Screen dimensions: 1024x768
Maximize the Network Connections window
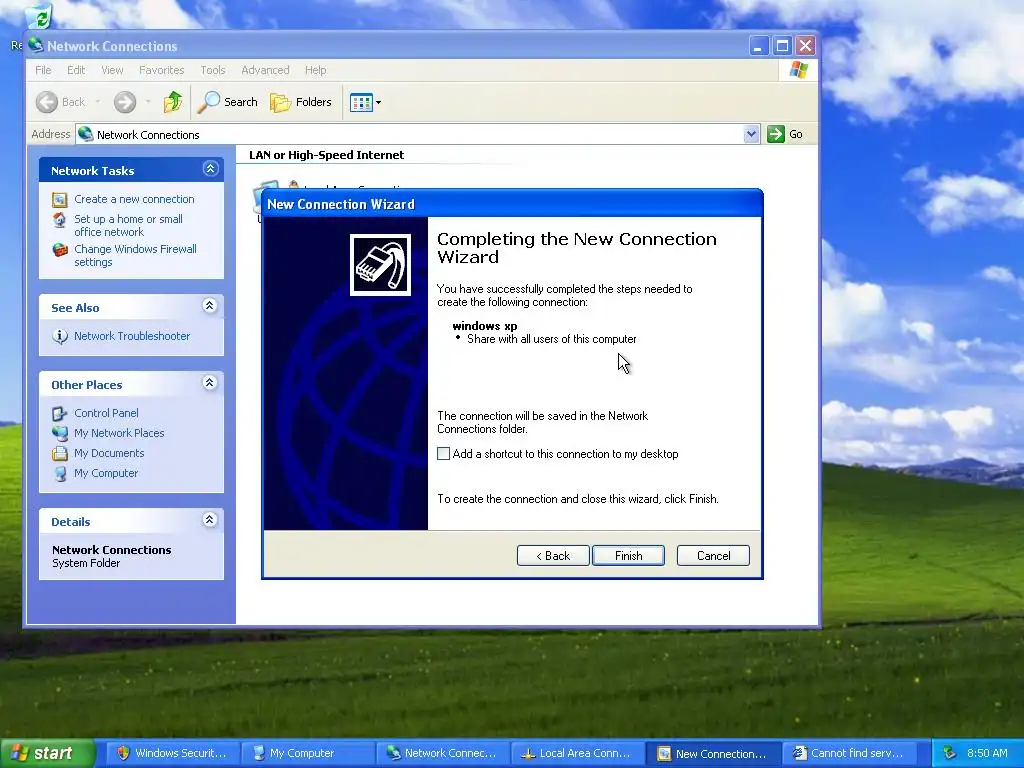(782, 46)
